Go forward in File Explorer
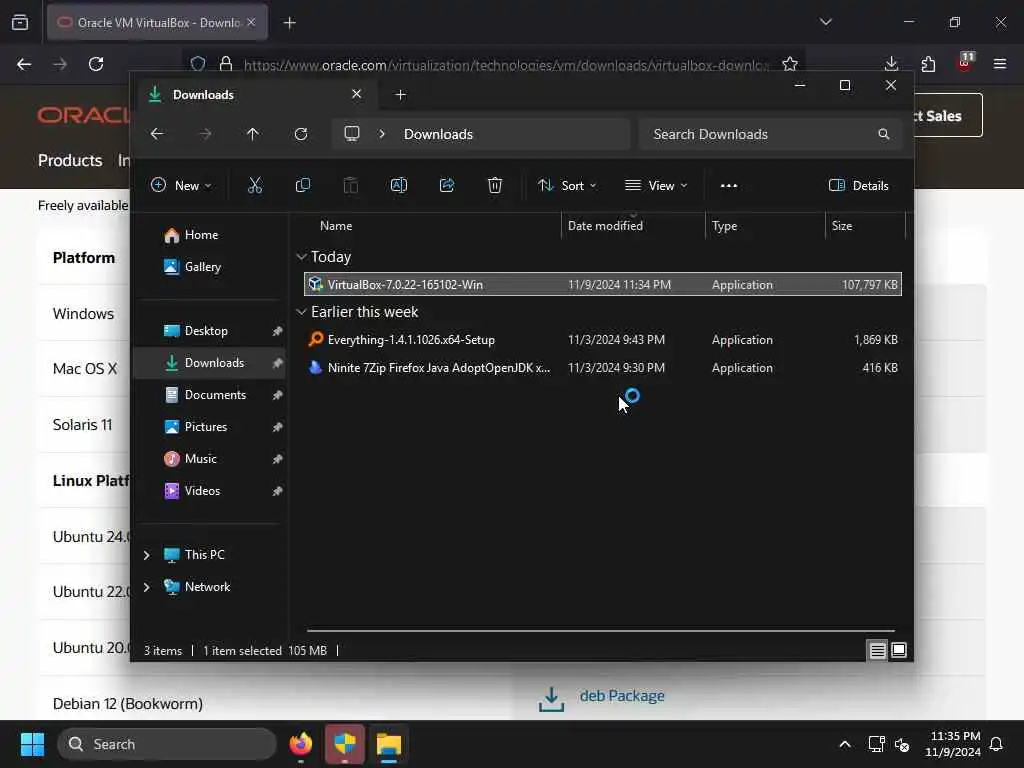Screen dimensions: 1024x768 [205, 134]
